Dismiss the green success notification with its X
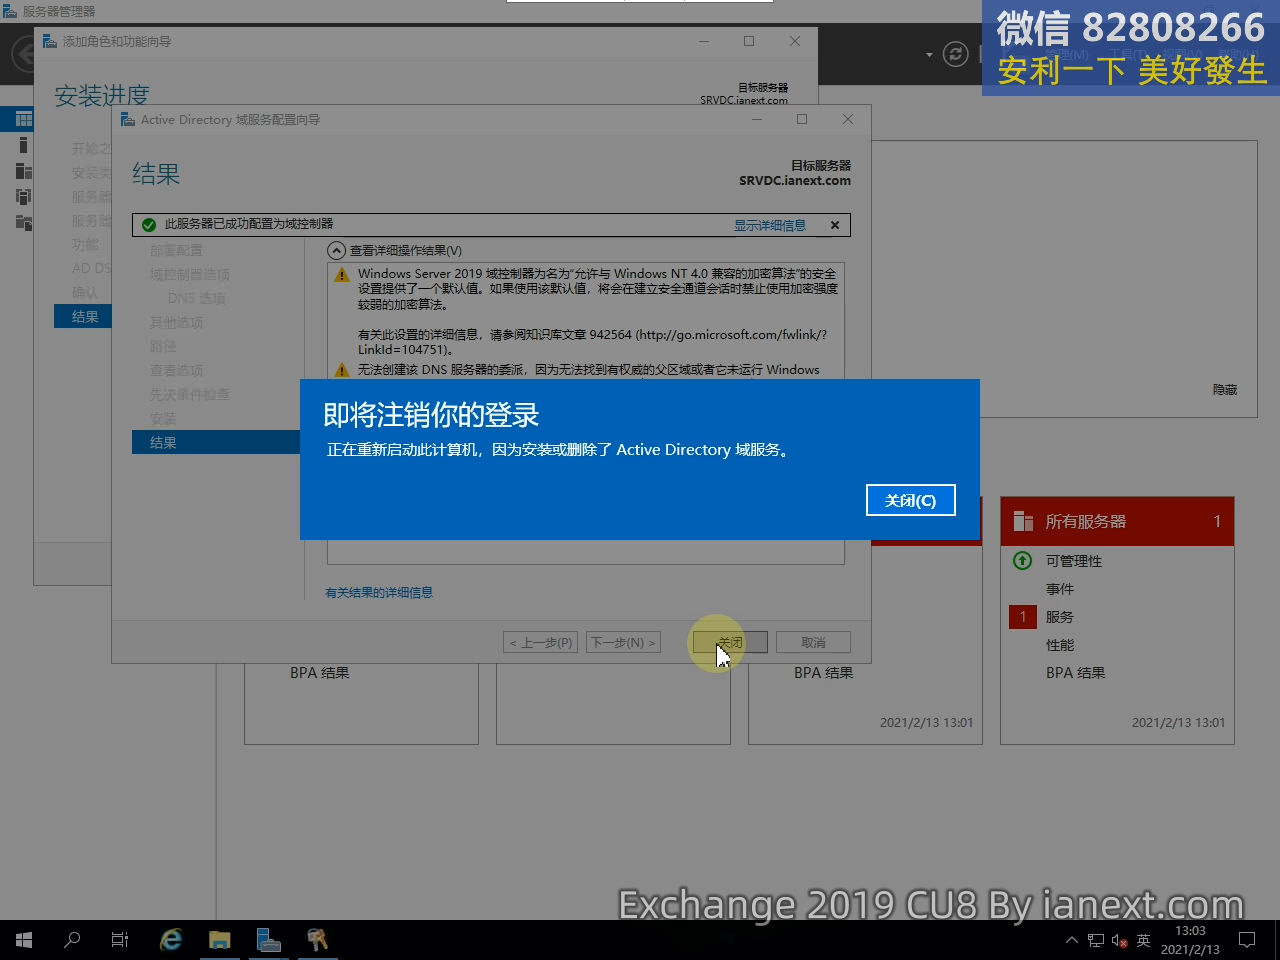The height and width of the screenshot is (960, 1280). pos(834,225)
